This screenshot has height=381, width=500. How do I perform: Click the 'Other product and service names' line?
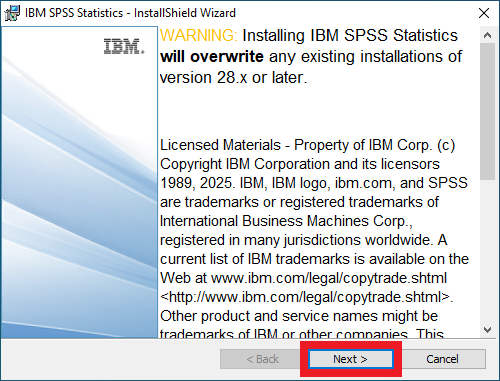299,316
